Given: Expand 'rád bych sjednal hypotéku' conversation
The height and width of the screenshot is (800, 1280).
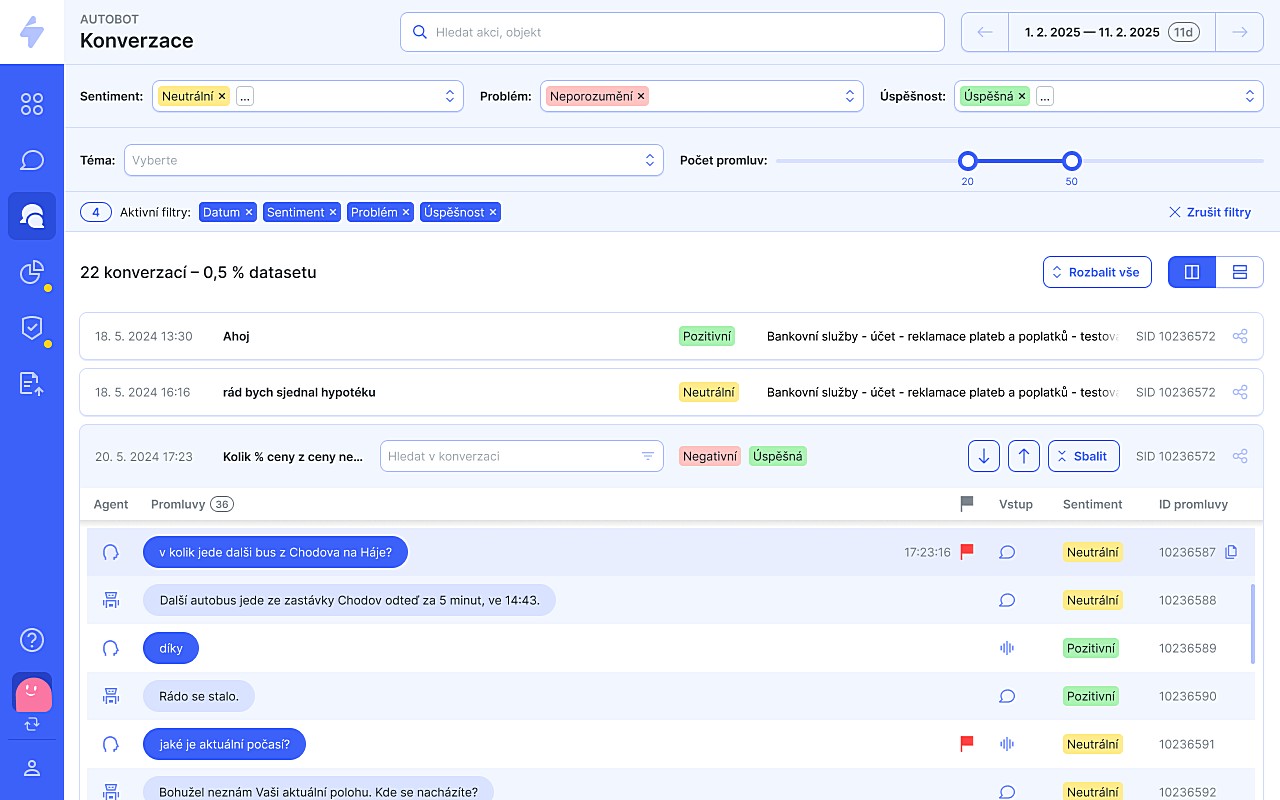Looking at the screenshot, I should [671, 392].
